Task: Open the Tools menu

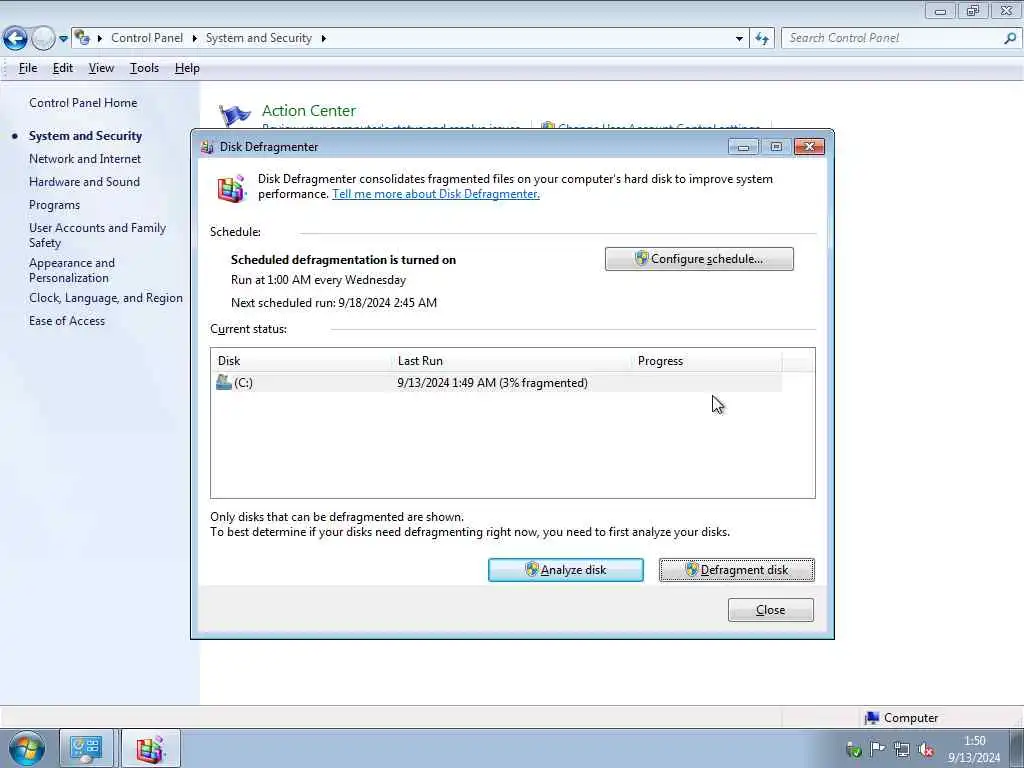Action: (144, 68)
